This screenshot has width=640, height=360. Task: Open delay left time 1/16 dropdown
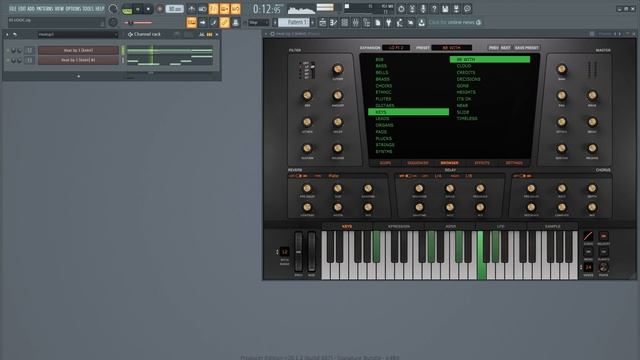click(438, 176)
